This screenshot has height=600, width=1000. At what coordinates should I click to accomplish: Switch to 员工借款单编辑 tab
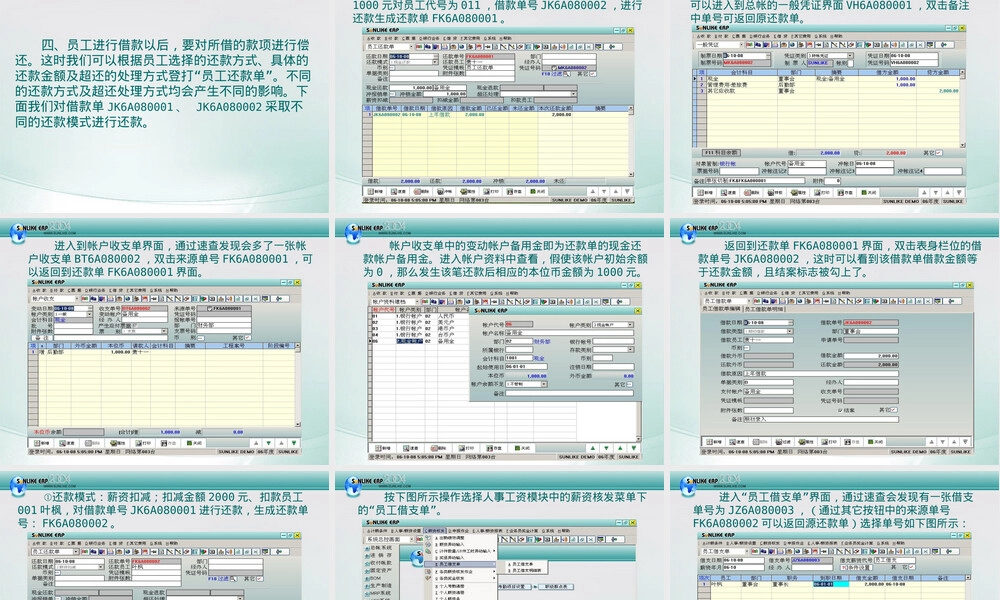point(721,309)
